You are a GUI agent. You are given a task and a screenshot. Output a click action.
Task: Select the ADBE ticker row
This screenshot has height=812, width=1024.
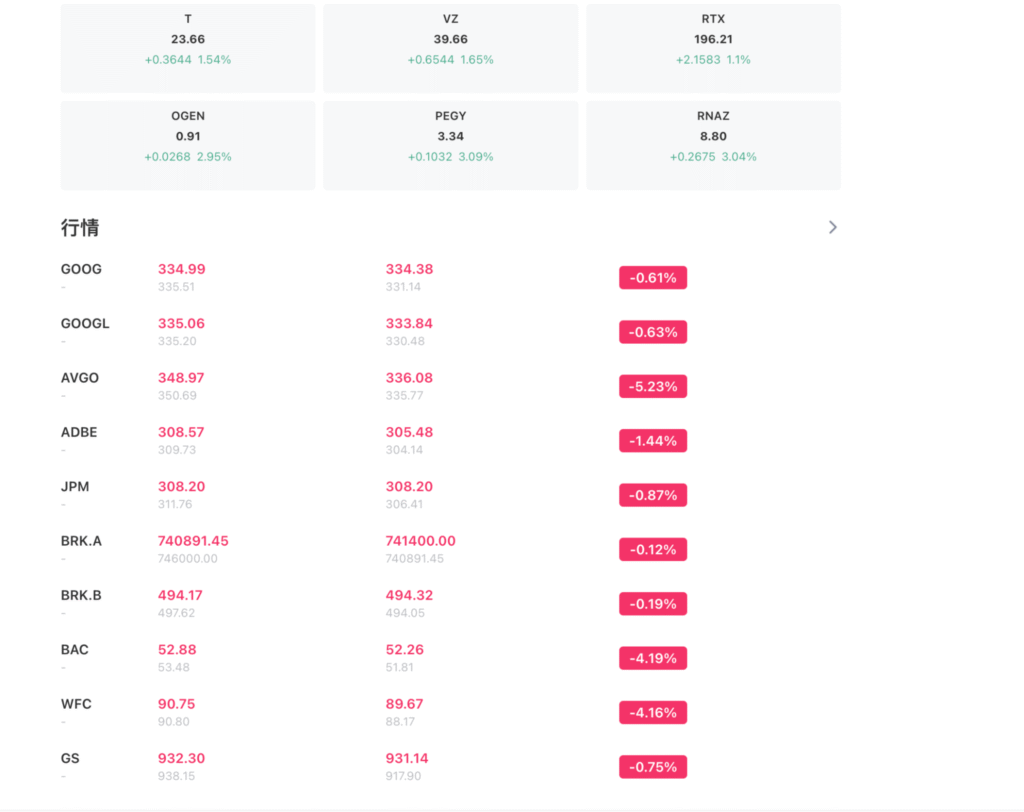(80, 433)
